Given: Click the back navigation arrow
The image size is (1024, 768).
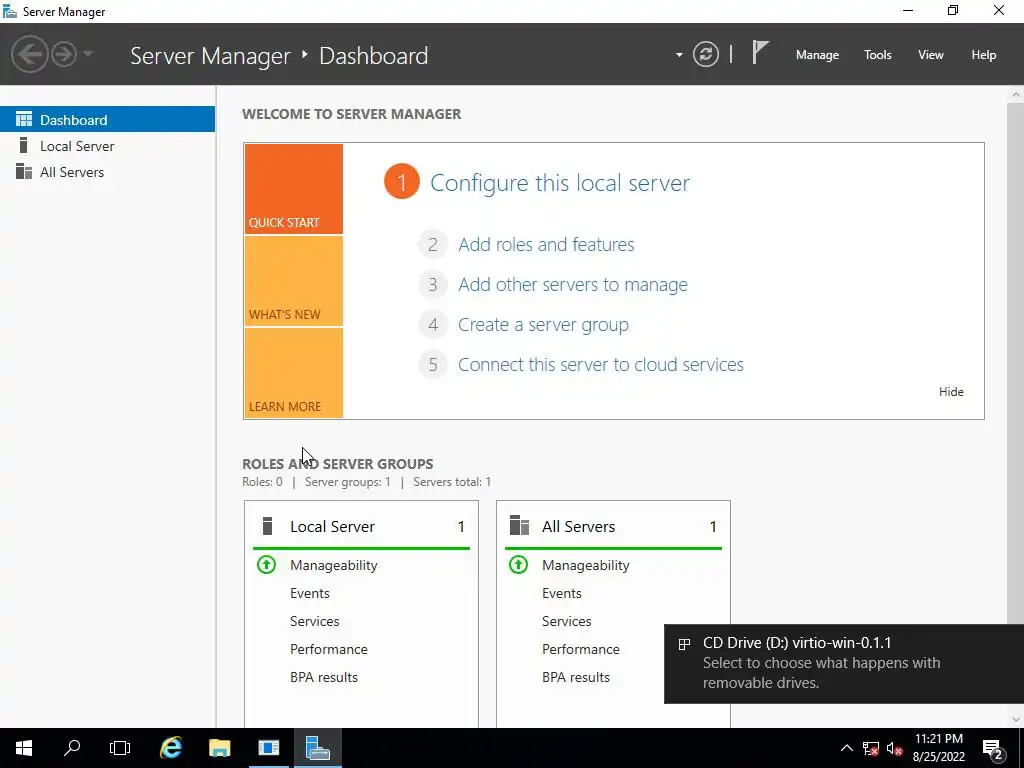Looking at the screenshot, I should pos(29,54).
